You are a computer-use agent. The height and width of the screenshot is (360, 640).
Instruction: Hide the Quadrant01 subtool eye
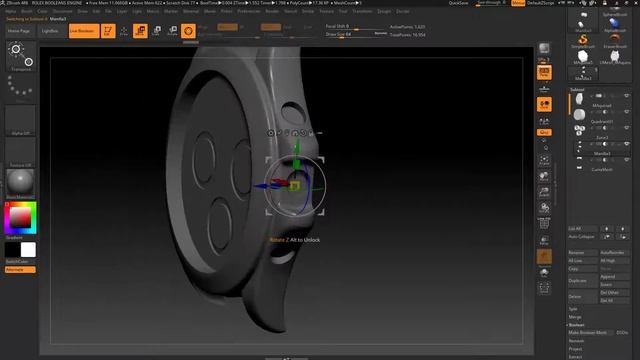pos(627,112)
